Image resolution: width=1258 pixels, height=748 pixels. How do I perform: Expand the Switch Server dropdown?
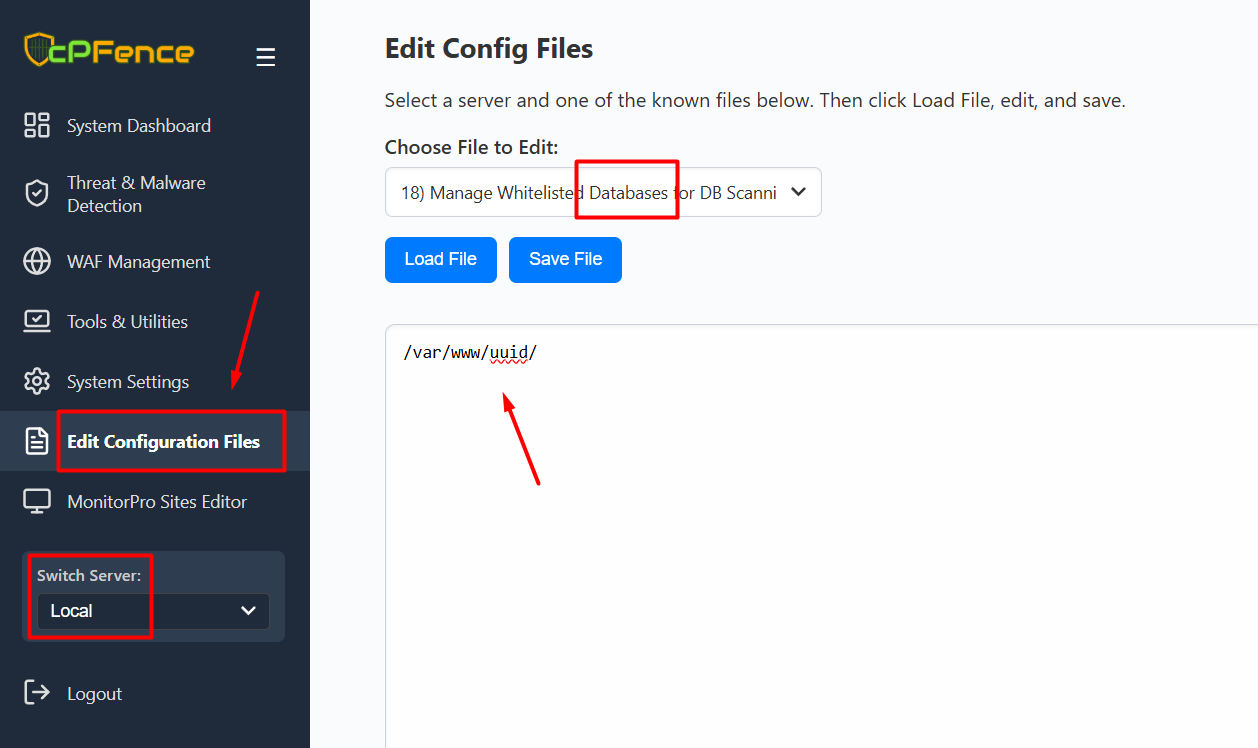[153, 611]
